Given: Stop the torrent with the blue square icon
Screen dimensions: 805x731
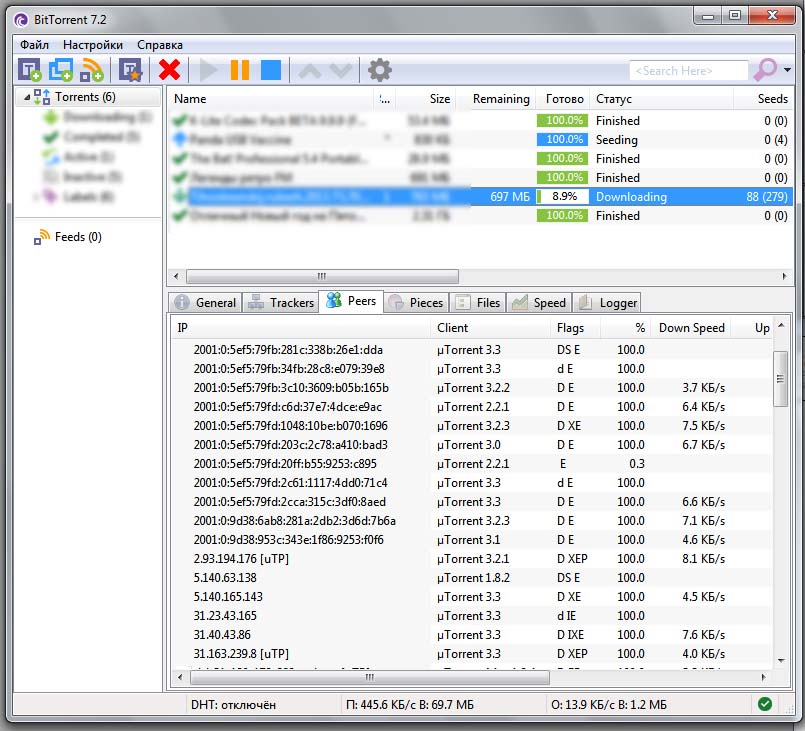Looking at the screenshot, I should pos(271,70).
